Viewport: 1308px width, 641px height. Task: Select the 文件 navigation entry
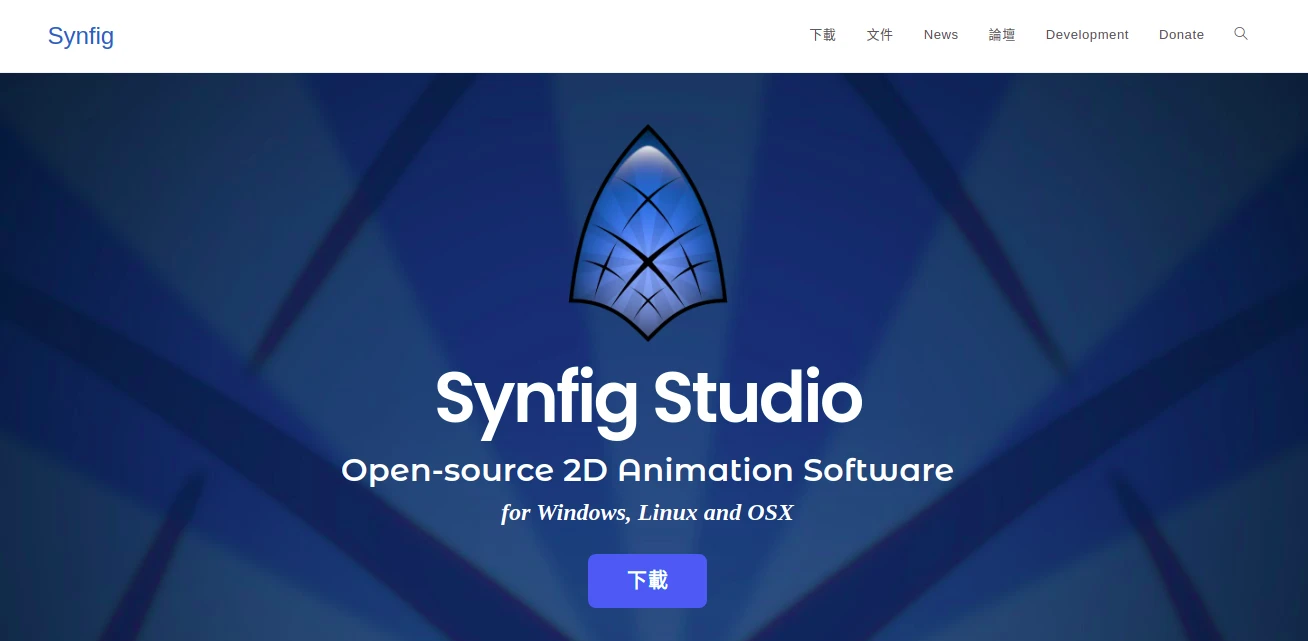tap(879, 35)
